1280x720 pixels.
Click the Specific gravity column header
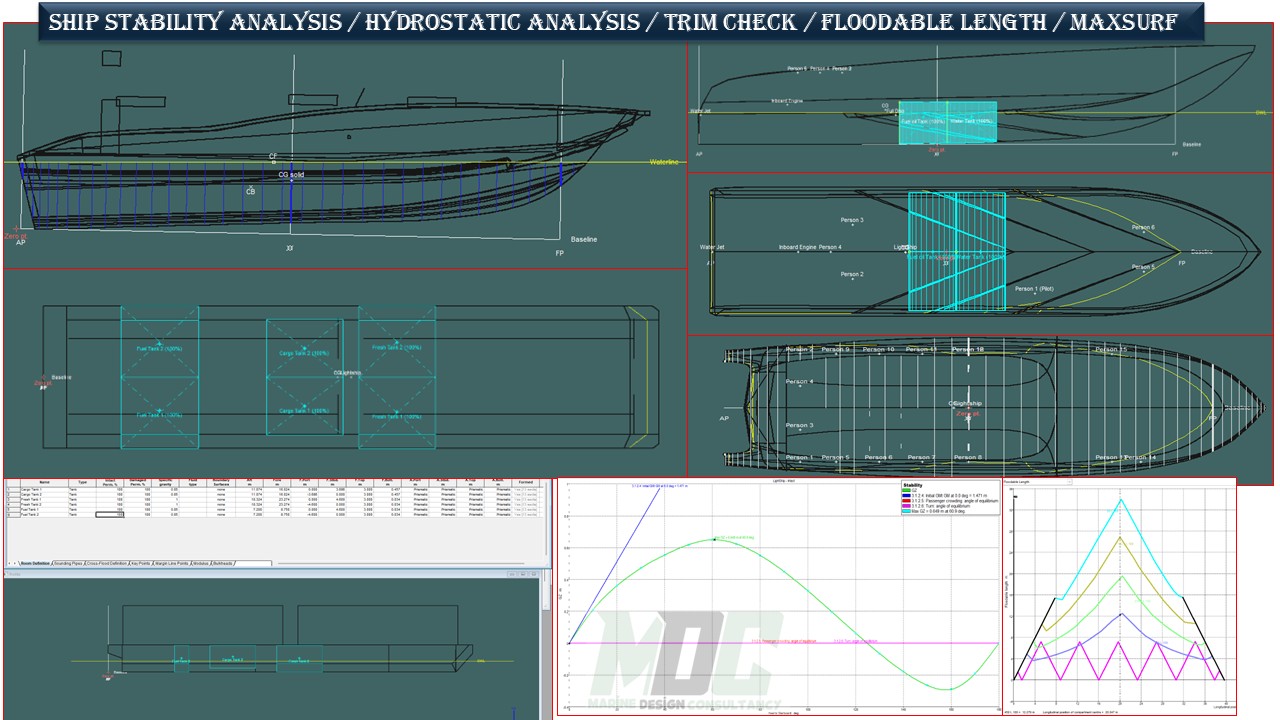point(167,482)
